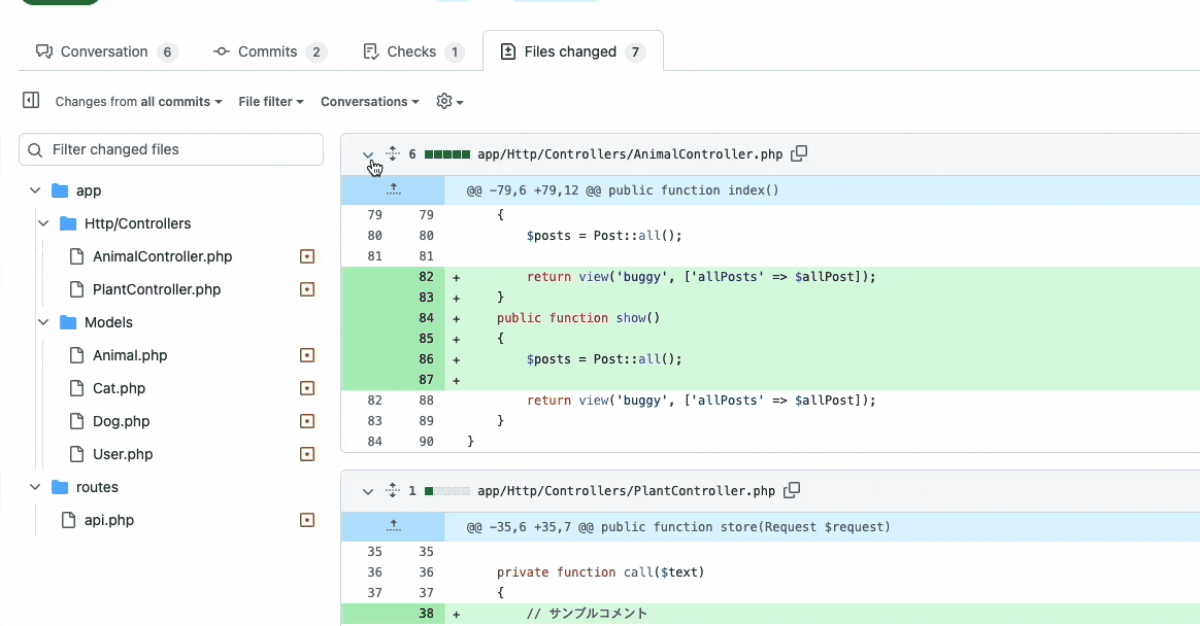Viewport: 1200px width, 626px height.
Task: Collapse the AnimalController.php diff with chevron
Action: tap(368, 155)
